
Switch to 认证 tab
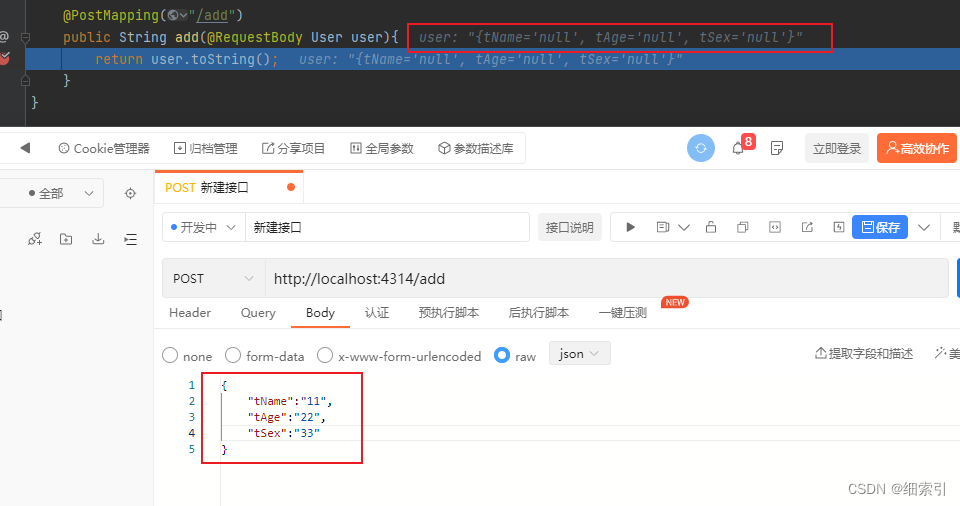click(377, 312)
